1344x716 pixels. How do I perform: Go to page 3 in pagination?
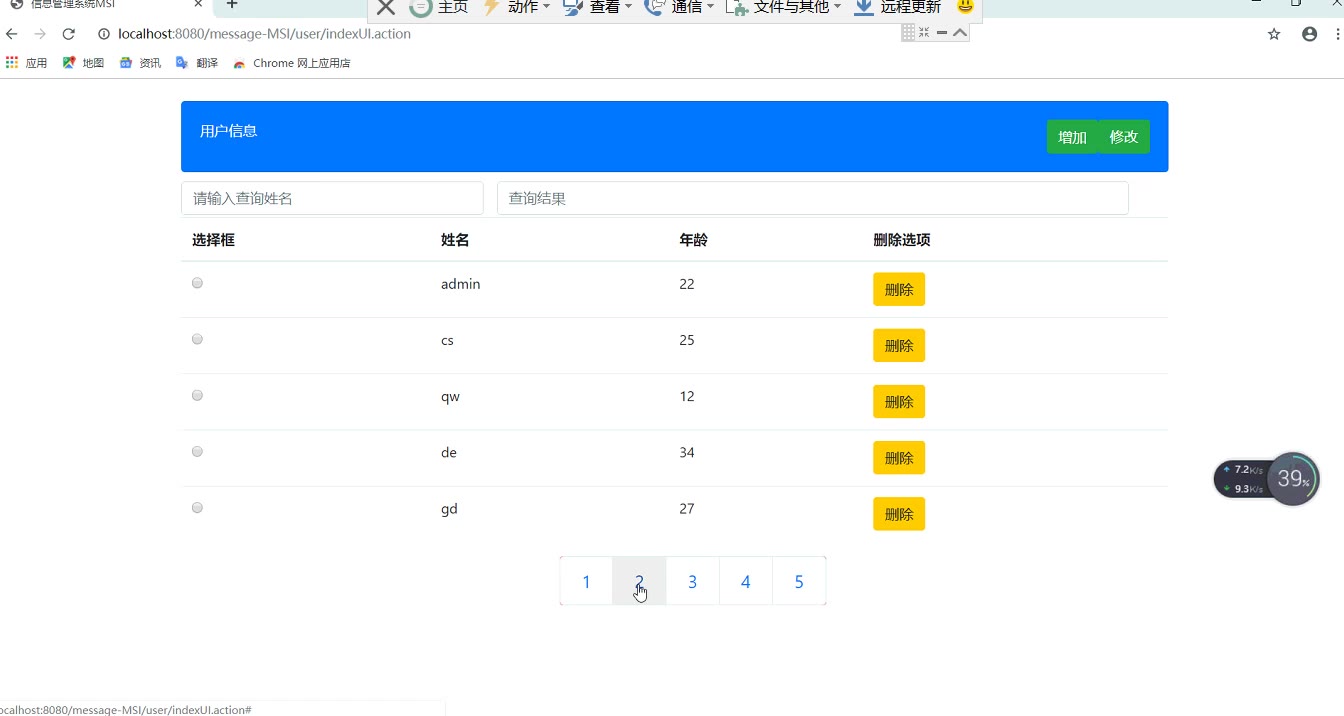click(692, 582)
